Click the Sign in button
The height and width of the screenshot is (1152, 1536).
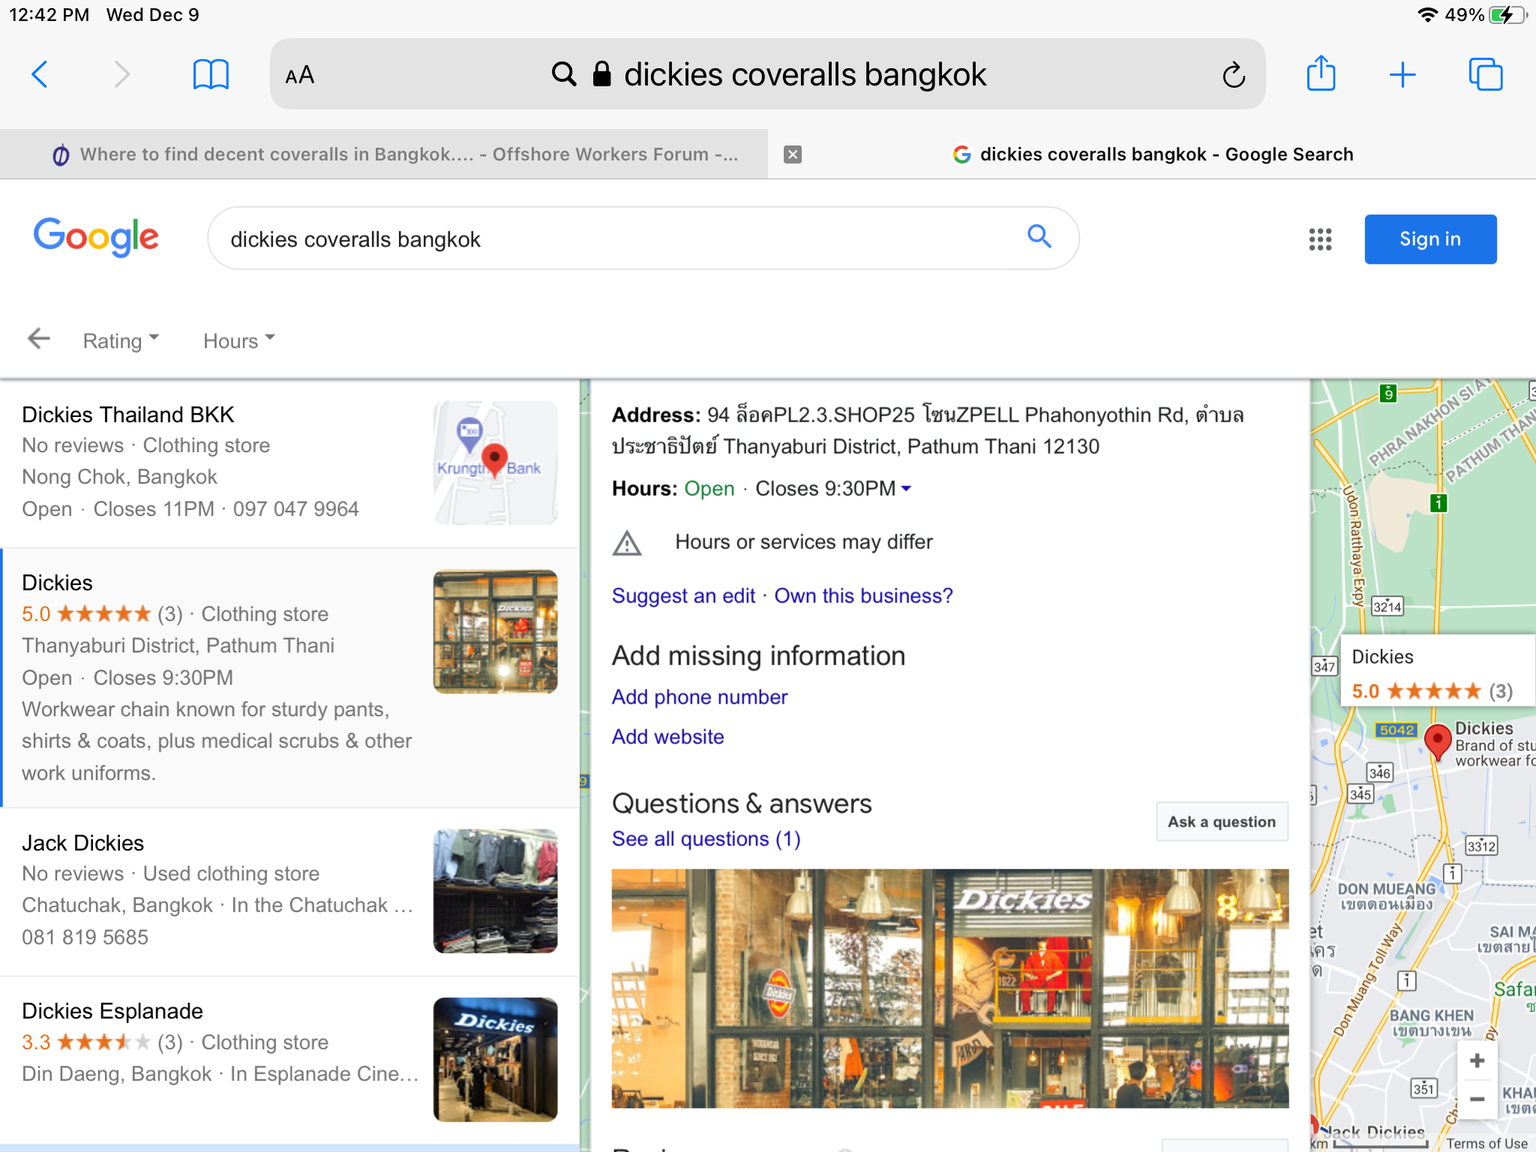click(1430, 239)
